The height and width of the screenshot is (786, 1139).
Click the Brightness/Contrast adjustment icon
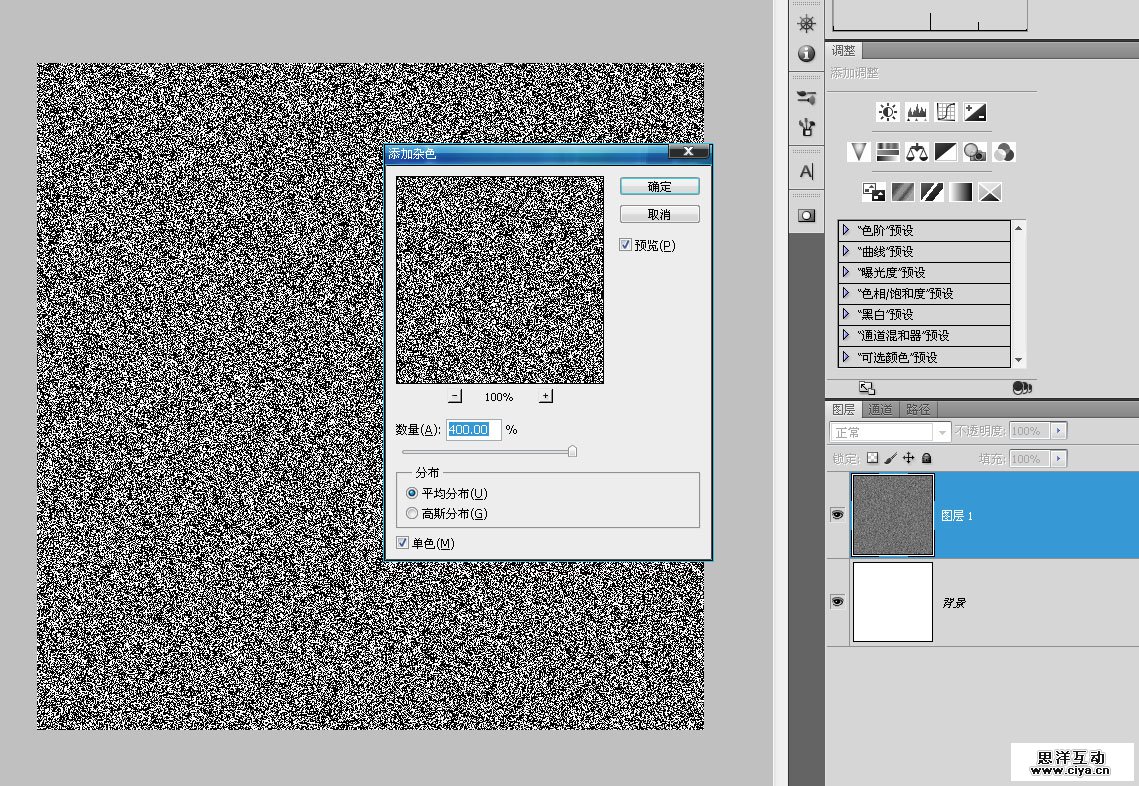pyautogui.click(x=887, y=112)
